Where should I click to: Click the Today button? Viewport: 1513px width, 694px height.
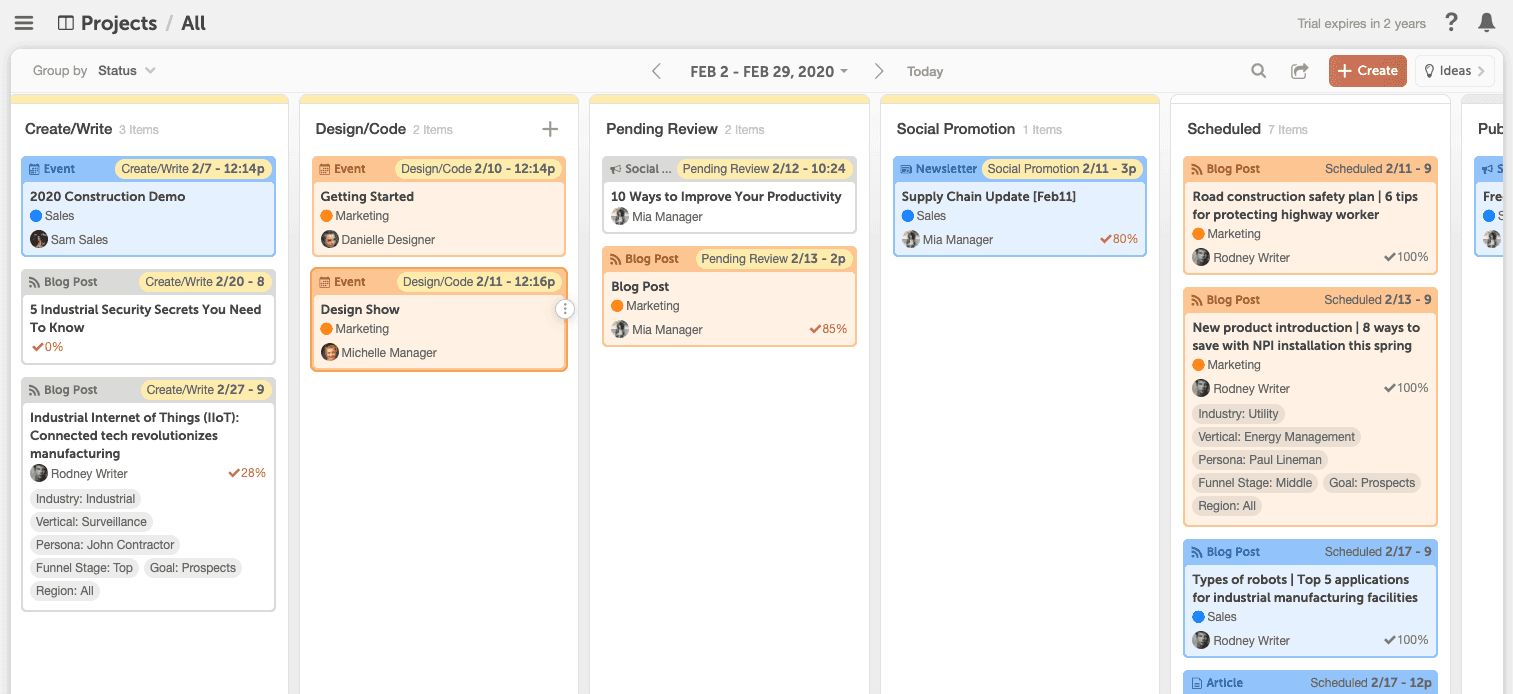[925, 71]
